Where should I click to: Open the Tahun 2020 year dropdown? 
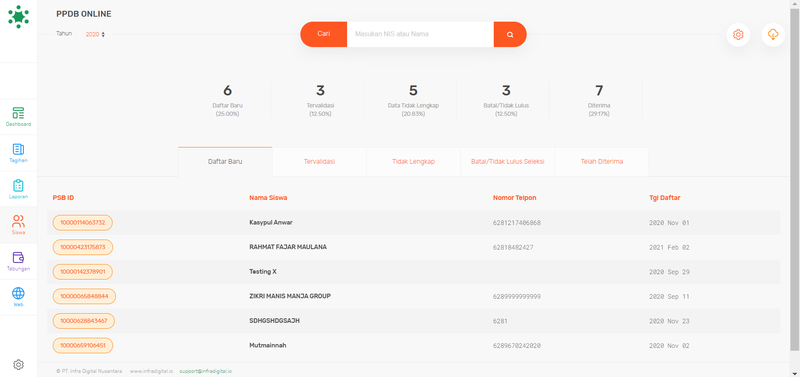95,34
